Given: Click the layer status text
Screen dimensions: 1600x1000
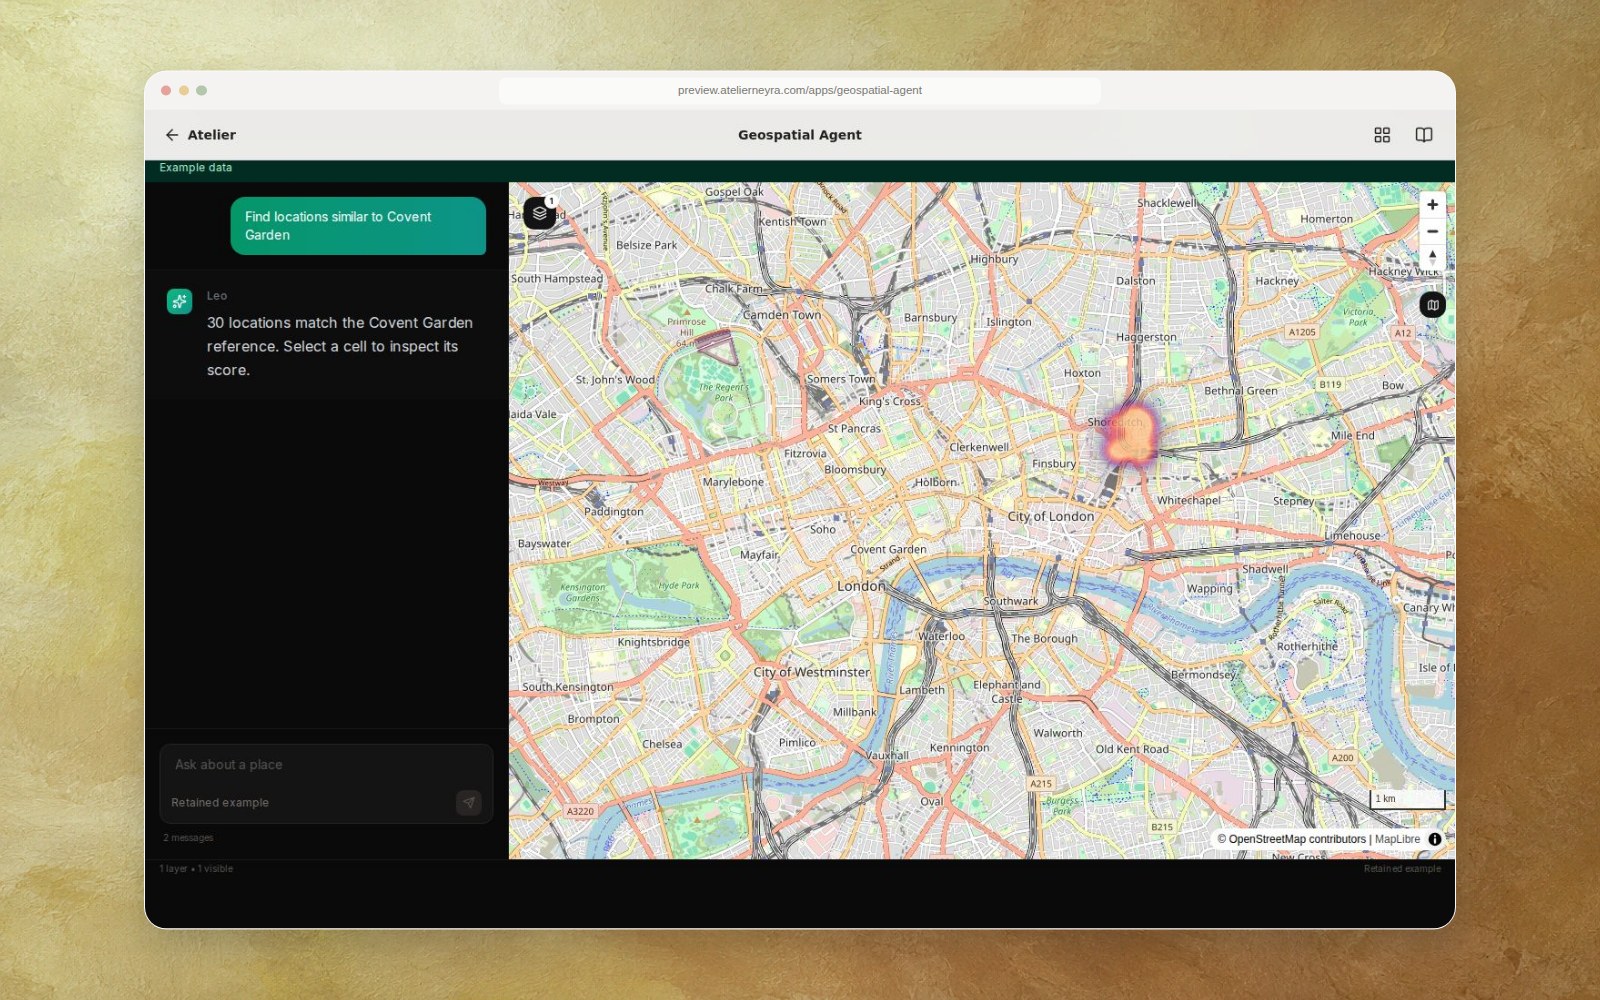Looking at the screenshot, I should (x=196, y=869).
